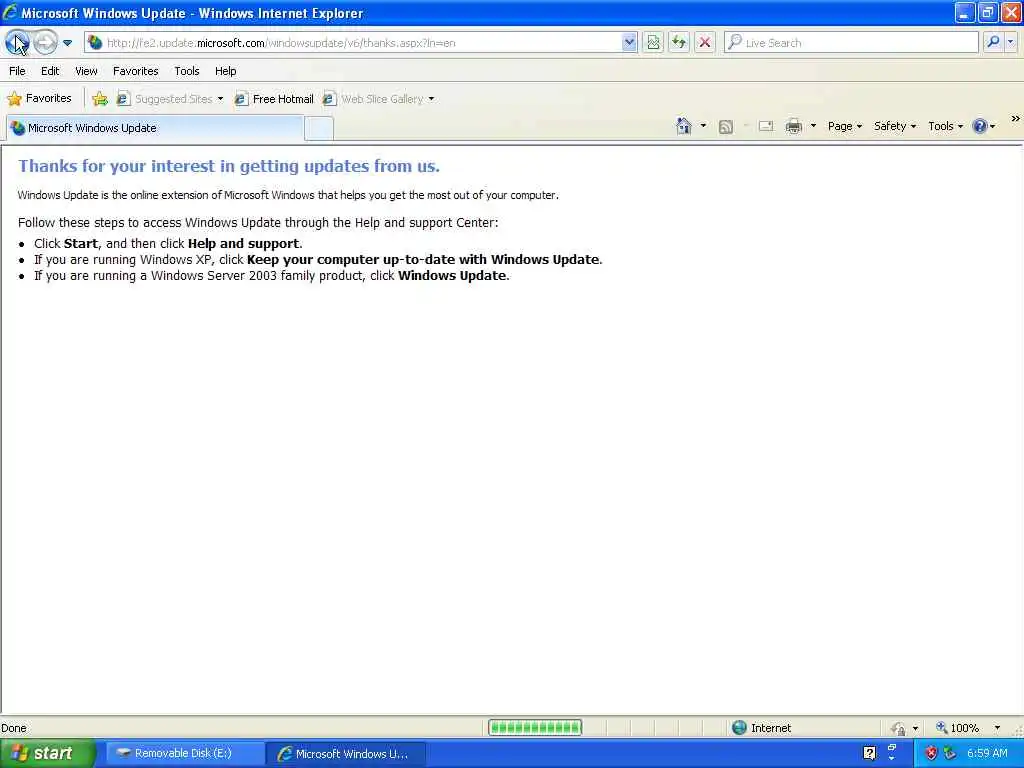Click the 'Help and support' bold text
1024x768 pixels.
[x=243, y=244]
